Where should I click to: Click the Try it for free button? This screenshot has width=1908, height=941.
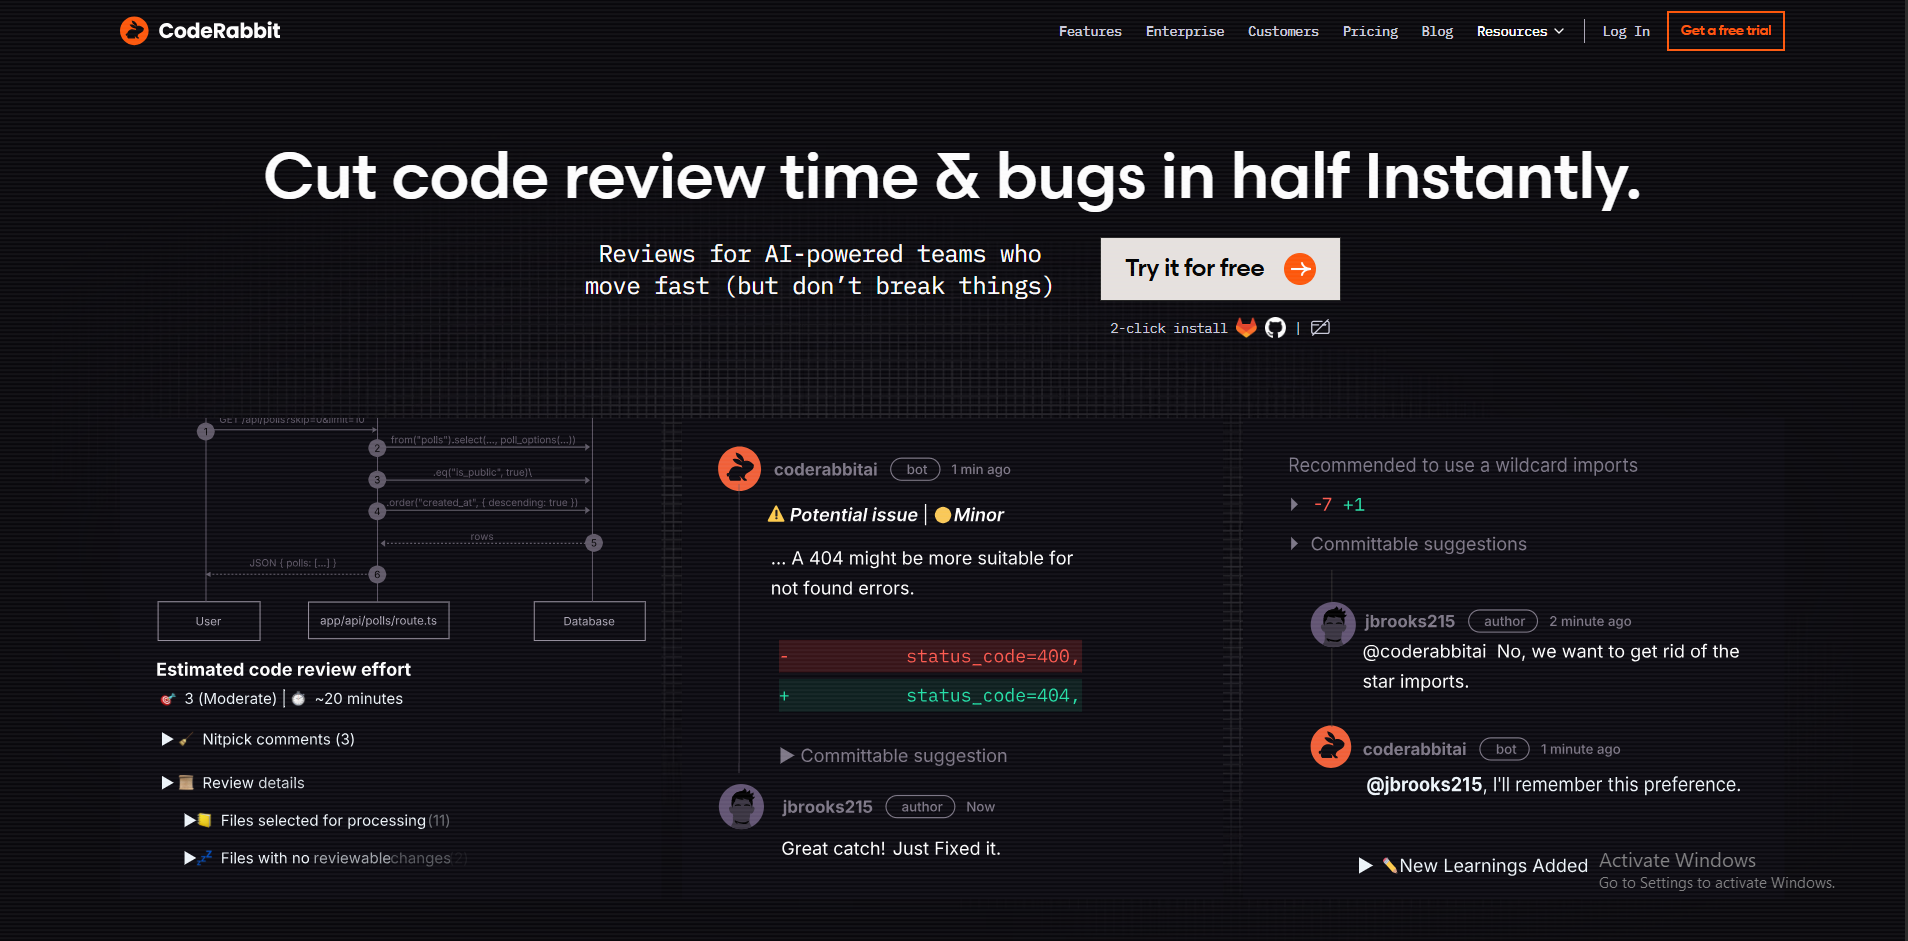coord(1219,268)
